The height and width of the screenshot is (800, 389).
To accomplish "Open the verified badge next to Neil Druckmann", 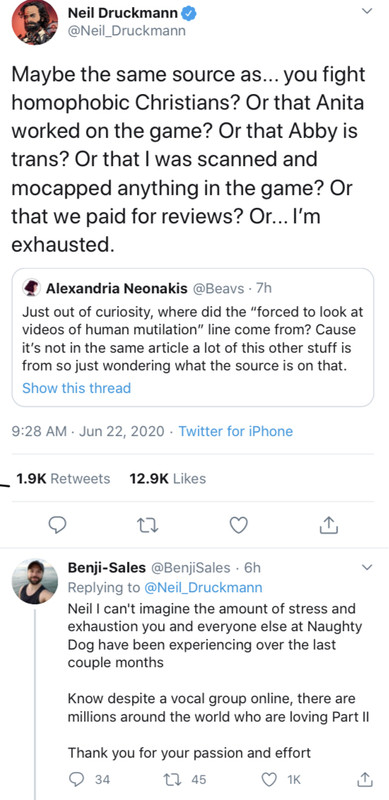I will pyautogui.click(x=190, y=14).
